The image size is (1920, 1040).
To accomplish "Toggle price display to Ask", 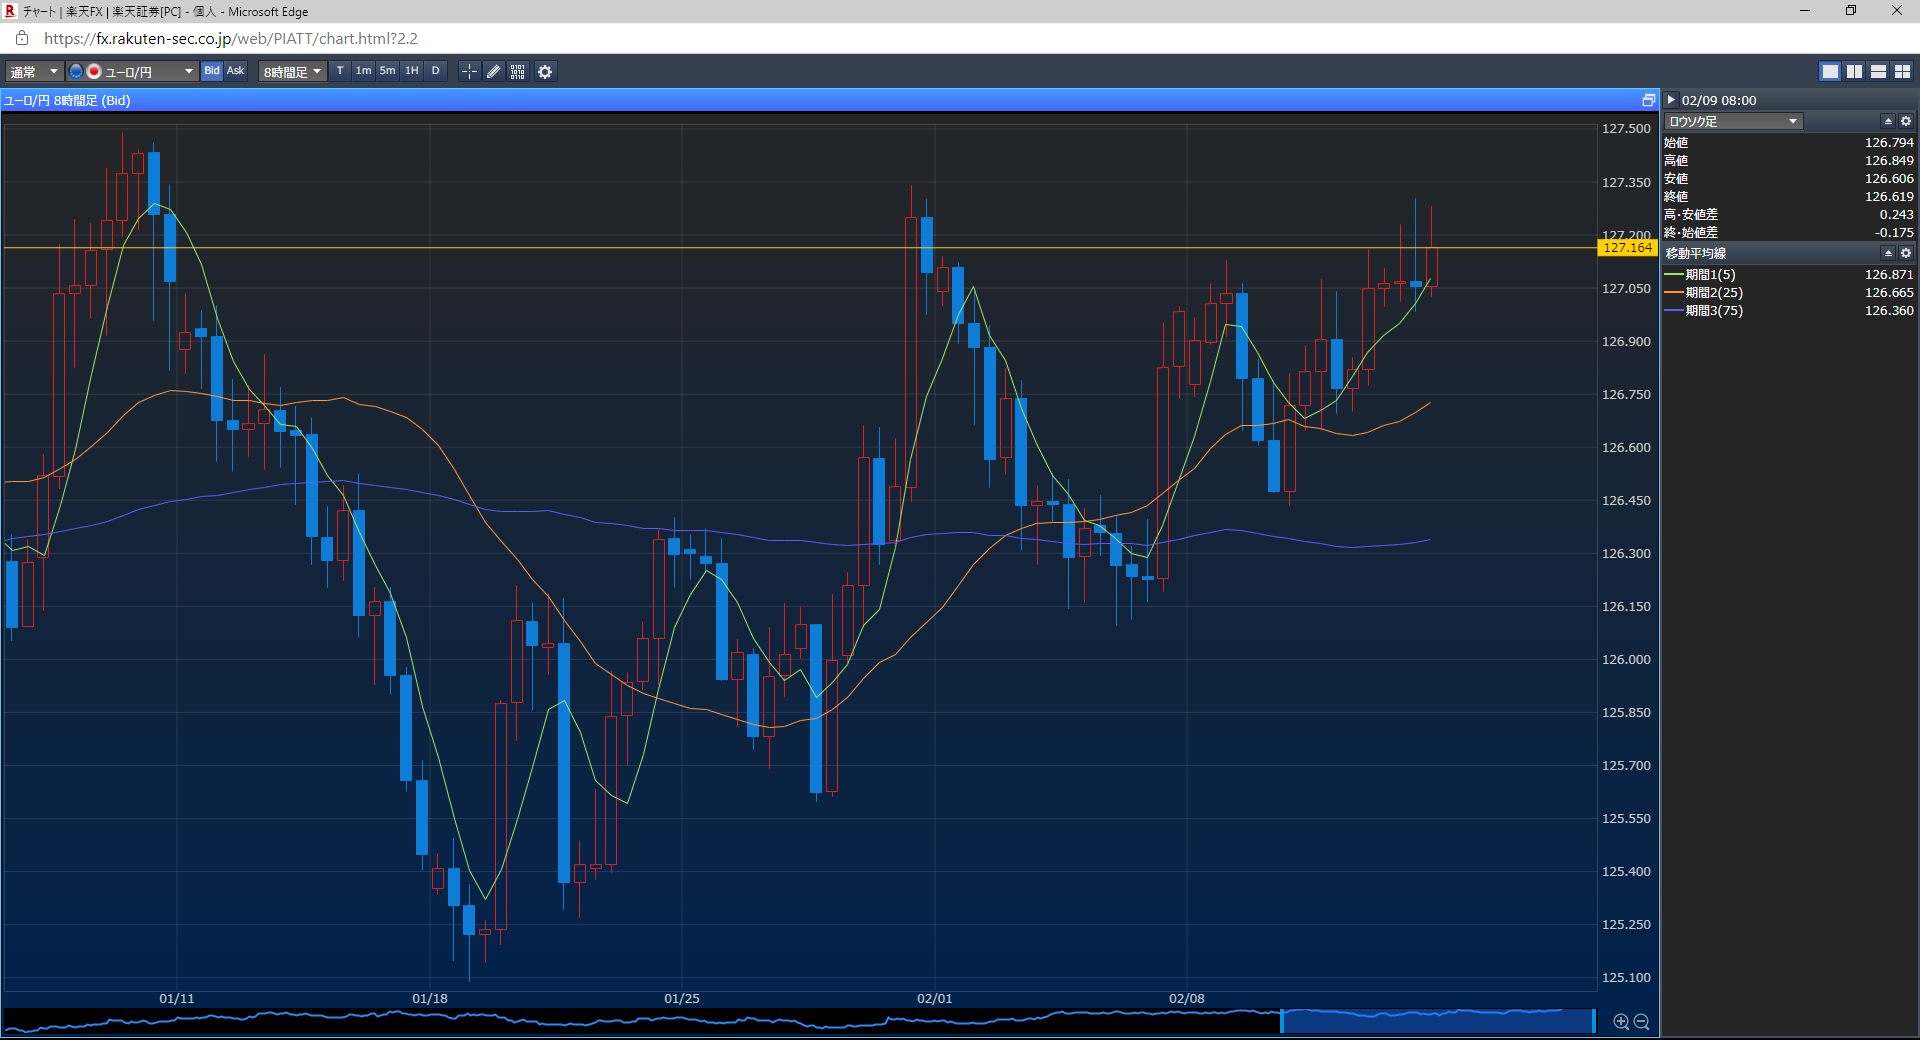I will (x=236, y=71).
